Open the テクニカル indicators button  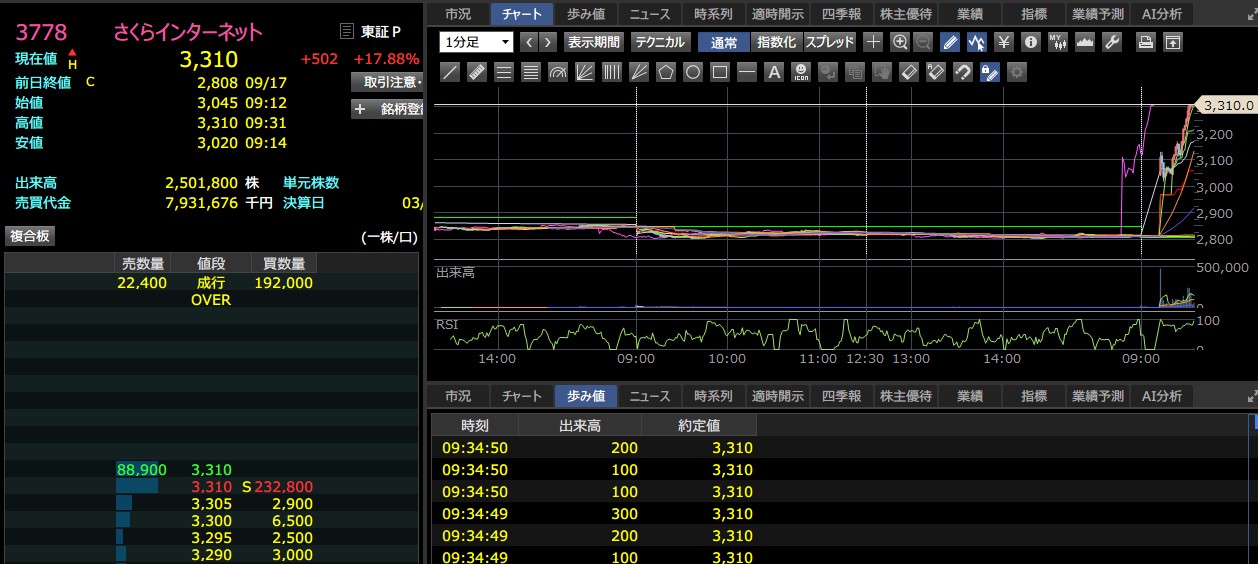pyautogui.click(x=660, y=42)
